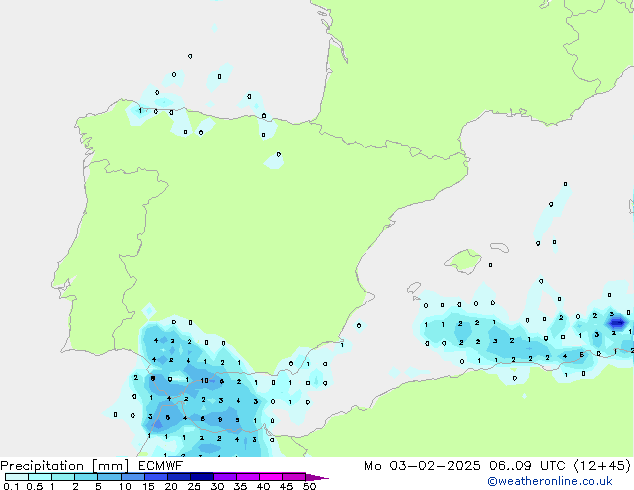The image size is (634, 490).
Task: Click the over-50 mm legend arrow tip
Action: click(x=317, y=477)
